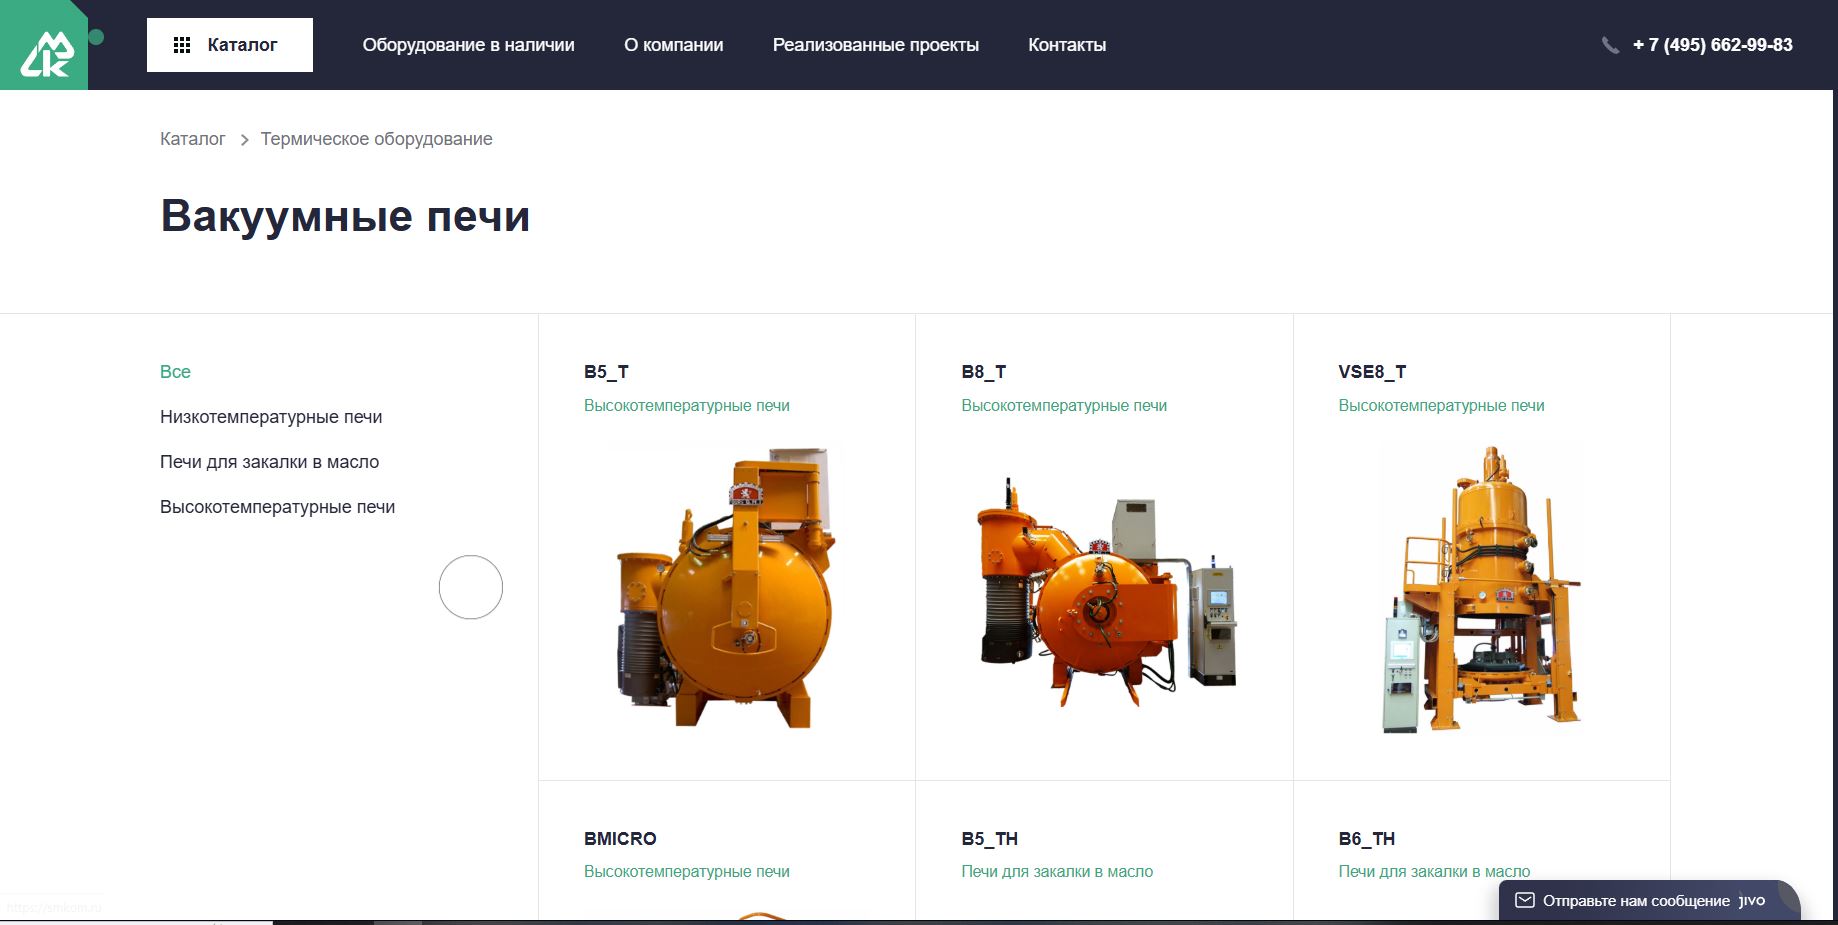The height and width of the screenshot is (925, 1838).
Task: Click the category link under BMICRO
Action: point(687,872)
